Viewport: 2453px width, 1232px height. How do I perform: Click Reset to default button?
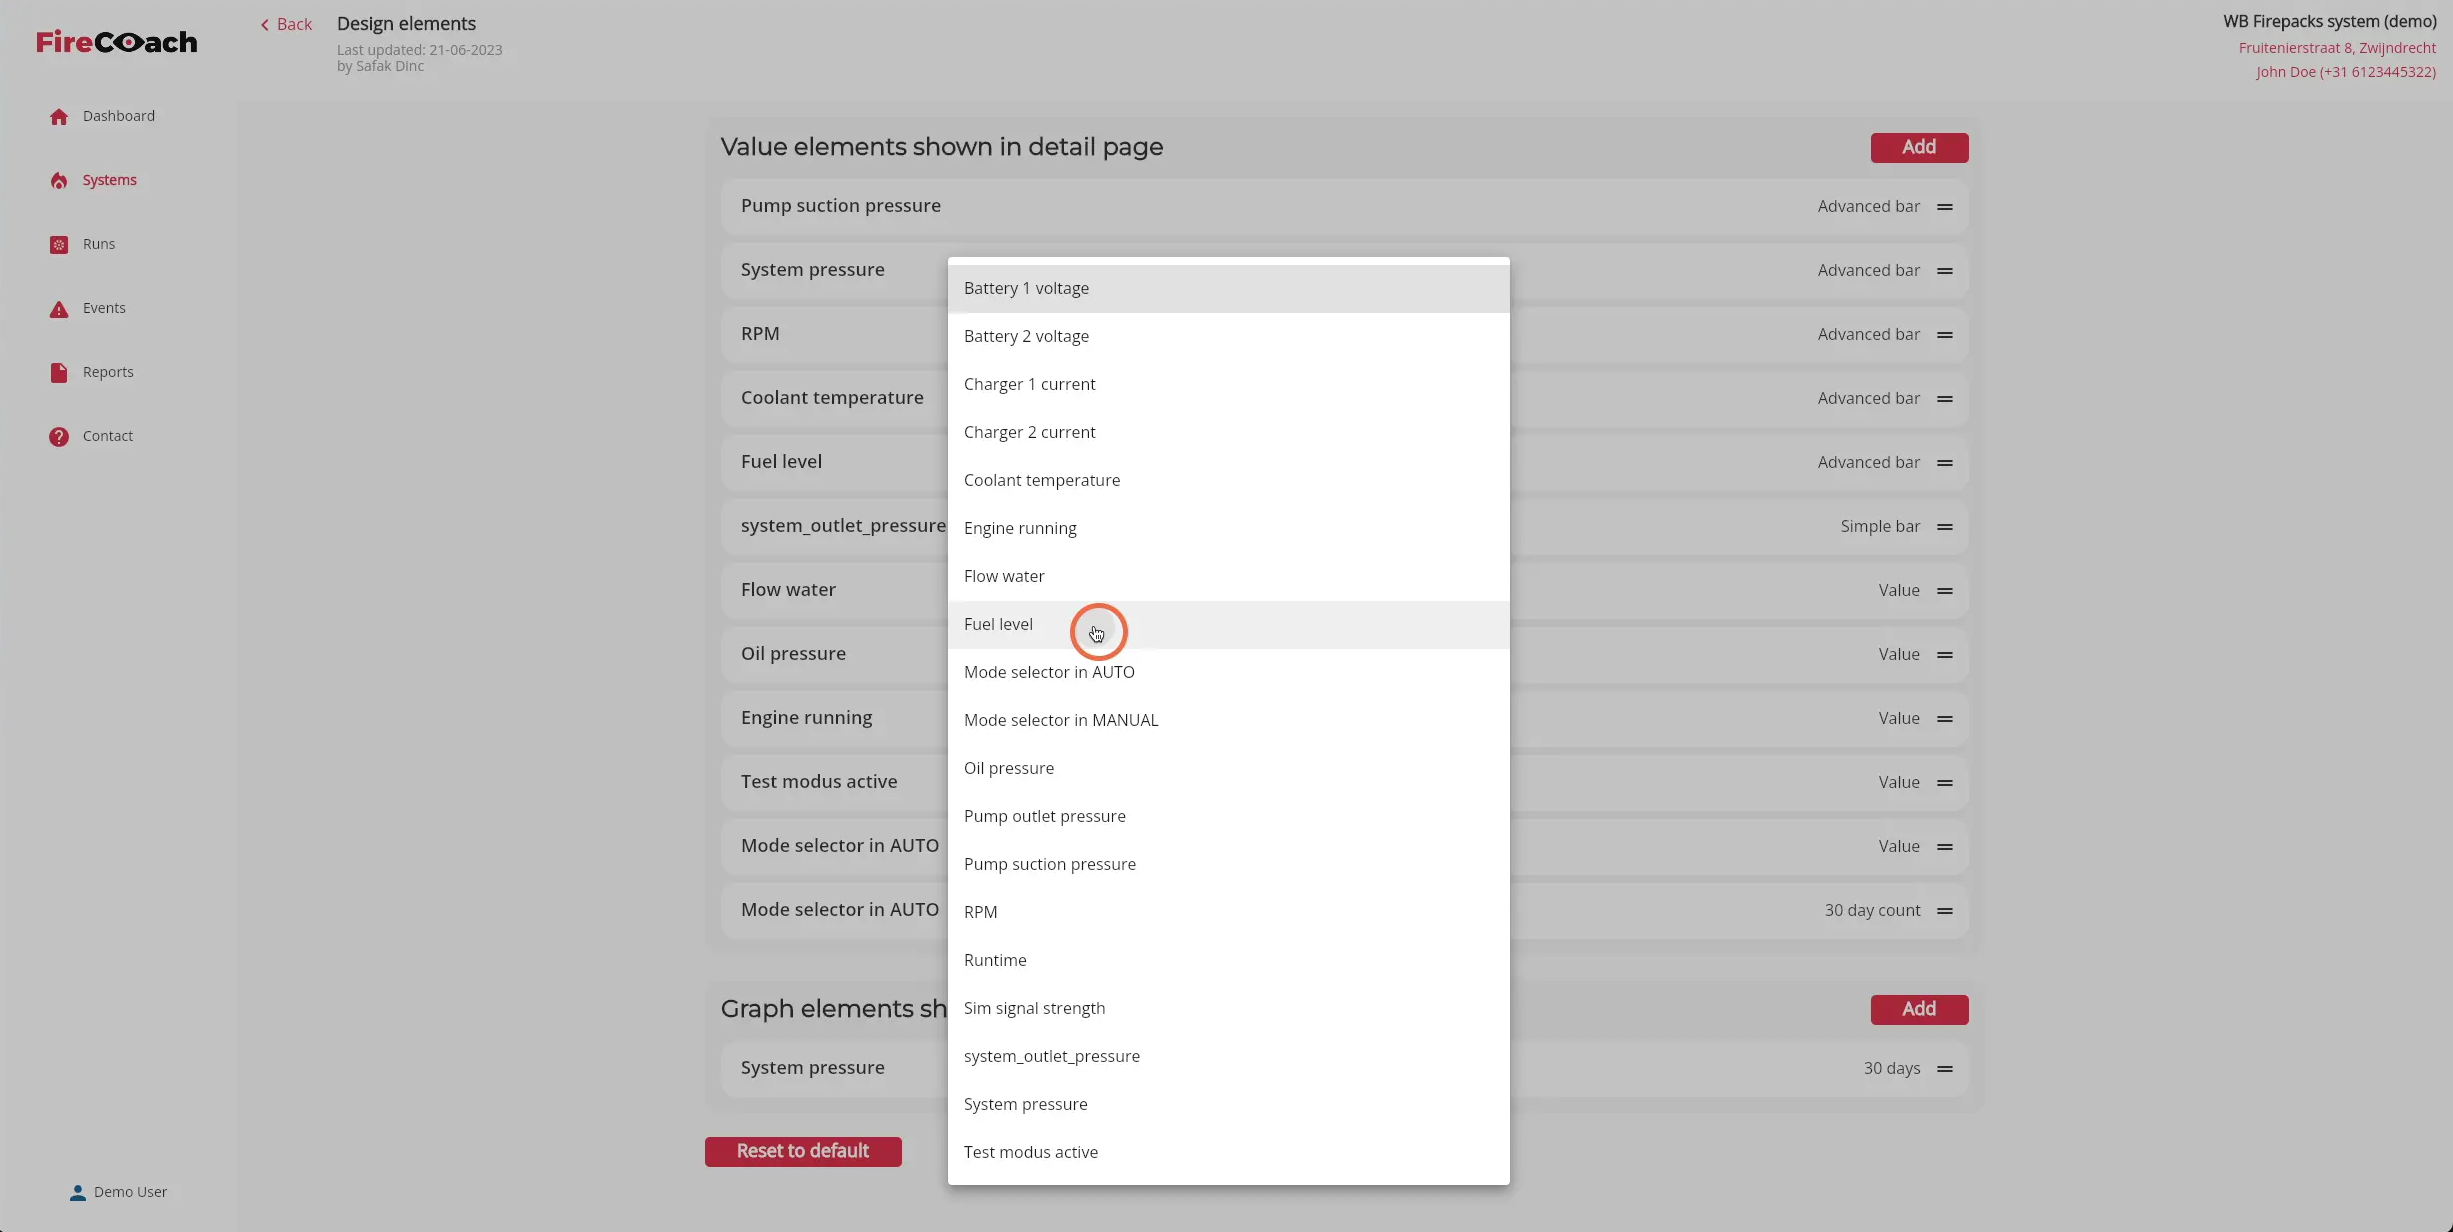point(803,1151)
